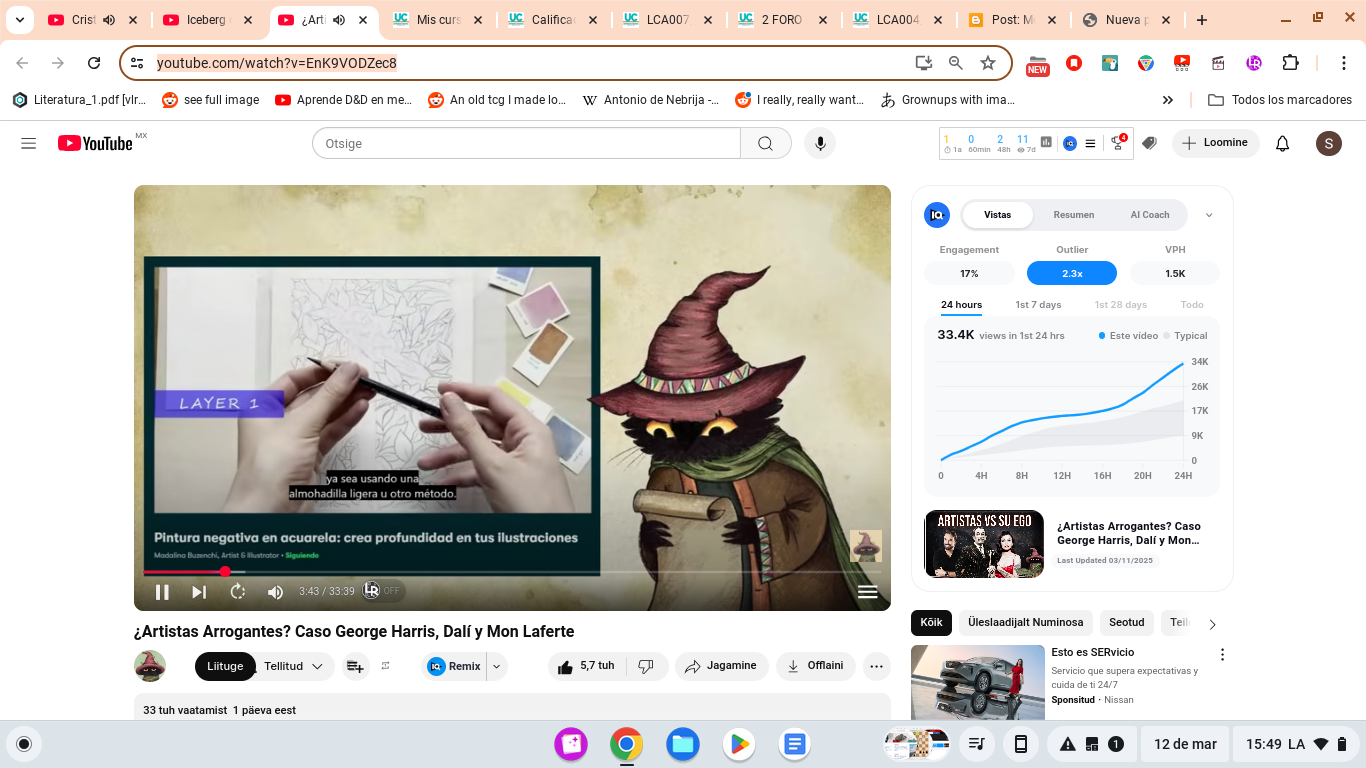Open the Artistas vs su Ego thumbnail

984,544
